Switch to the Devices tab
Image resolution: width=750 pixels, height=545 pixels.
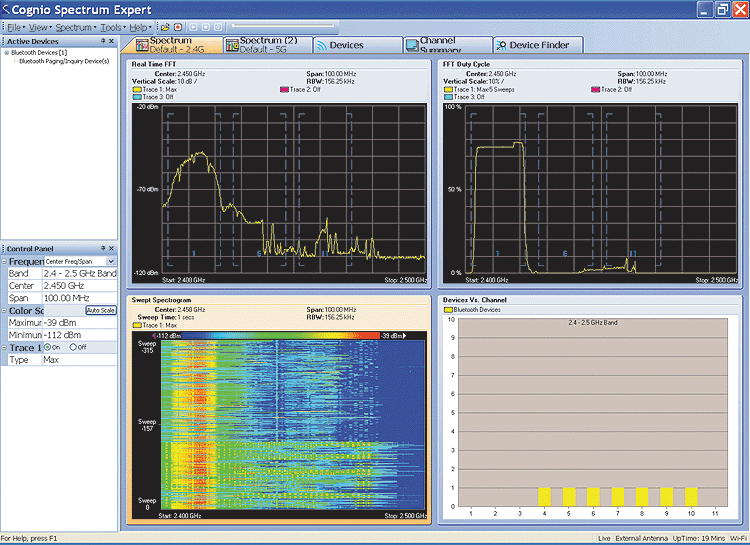358,45
